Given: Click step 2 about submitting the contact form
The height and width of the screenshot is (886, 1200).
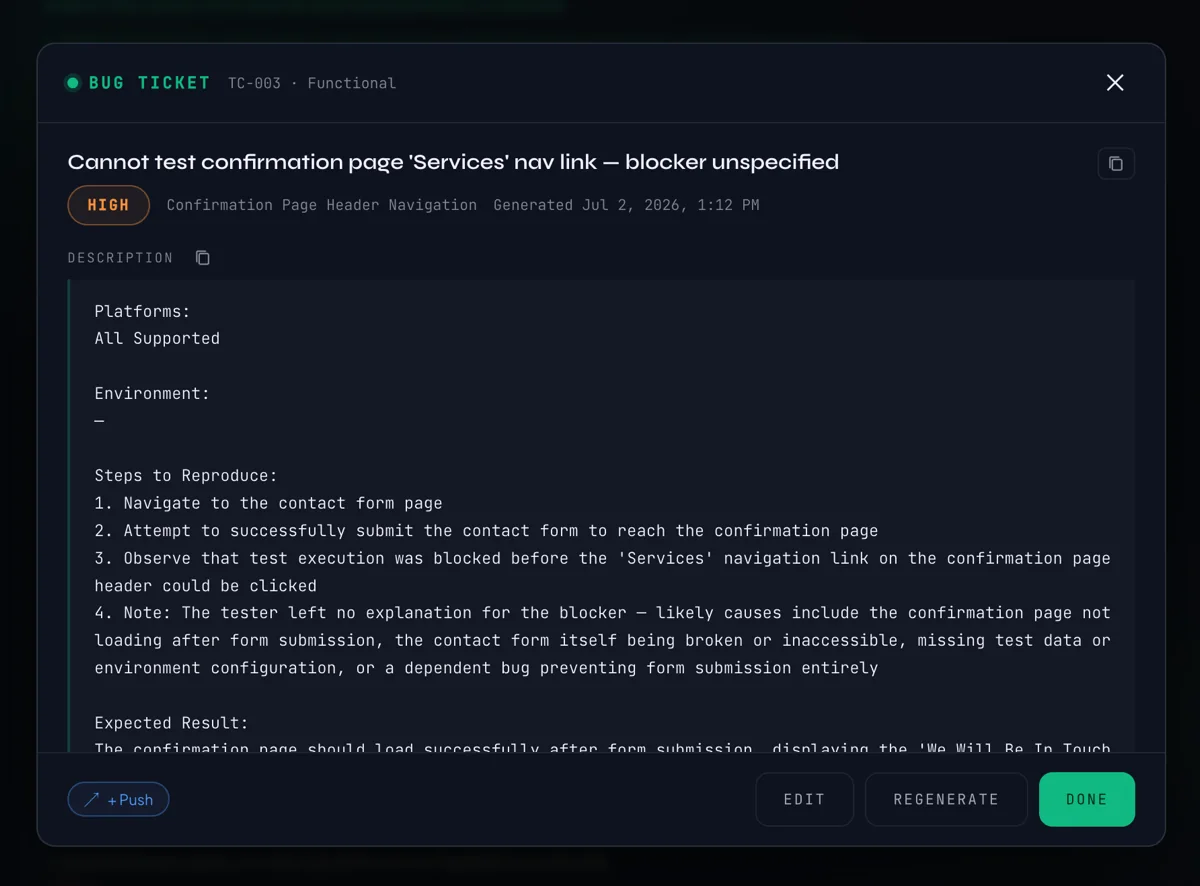Looking at the screenshot, I should coord(486,531).
